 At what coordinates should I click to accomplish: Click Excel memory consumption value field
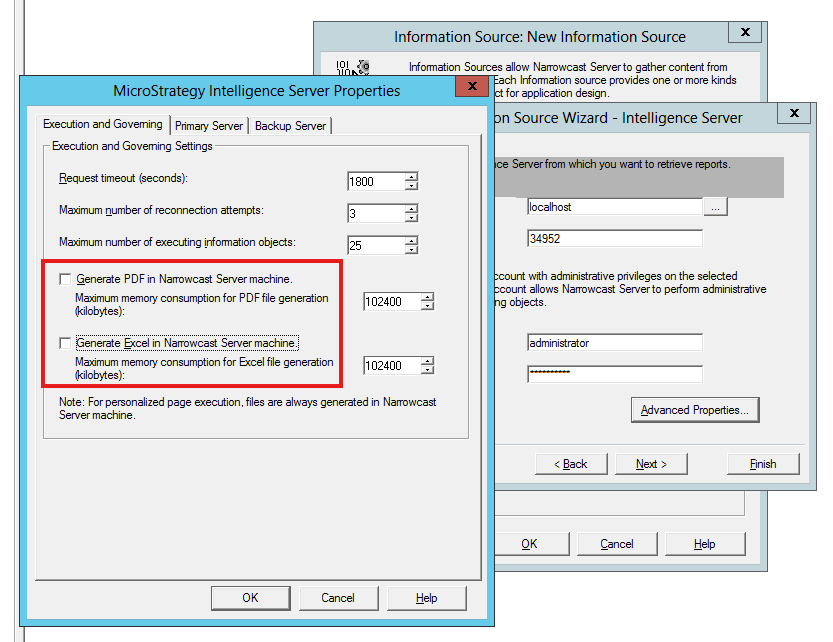pyautogui.click(x=392, y=366)
